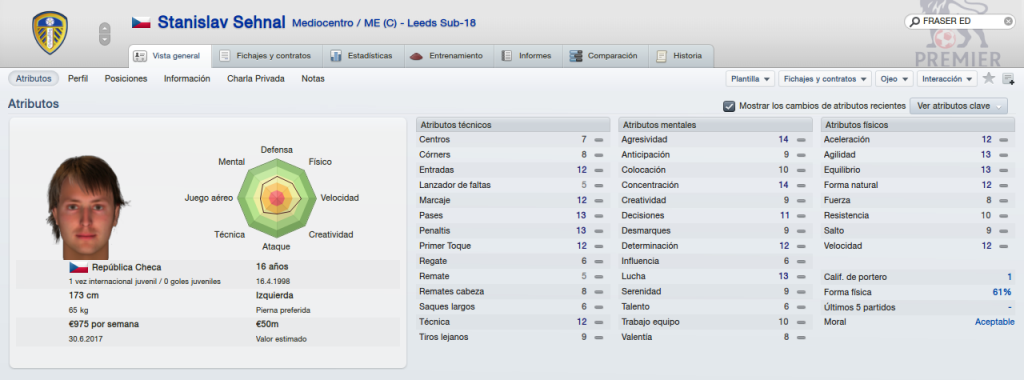Select the Perfil sub-tab

(x=78, y=78)
